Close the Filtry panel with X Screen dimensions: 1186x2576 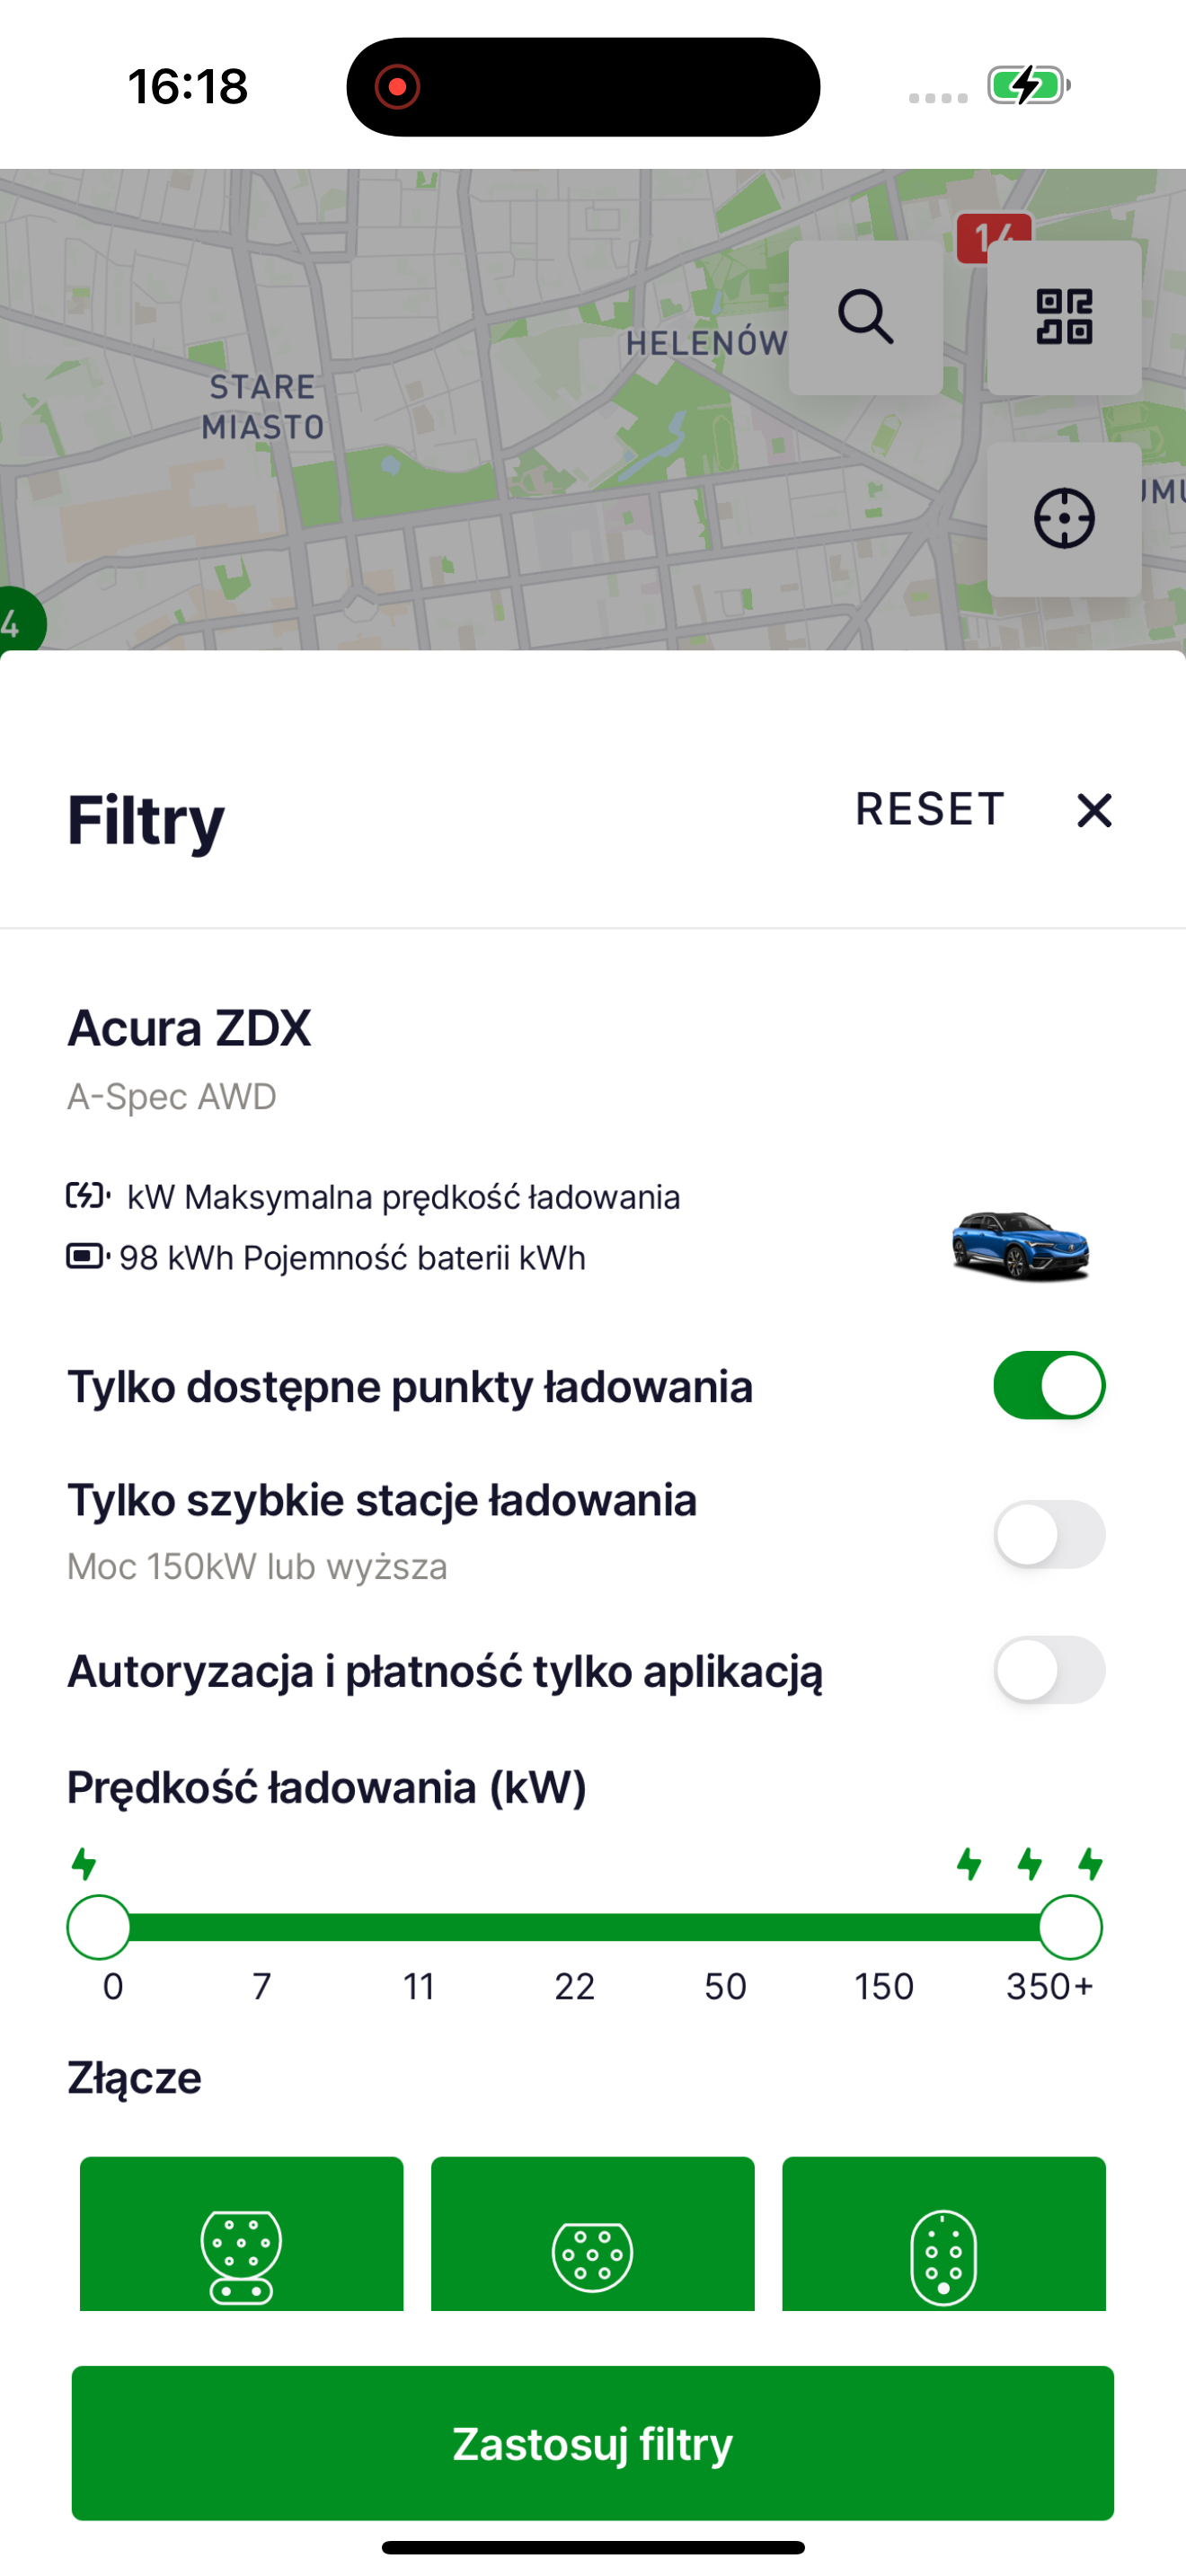coord(1094,810)
